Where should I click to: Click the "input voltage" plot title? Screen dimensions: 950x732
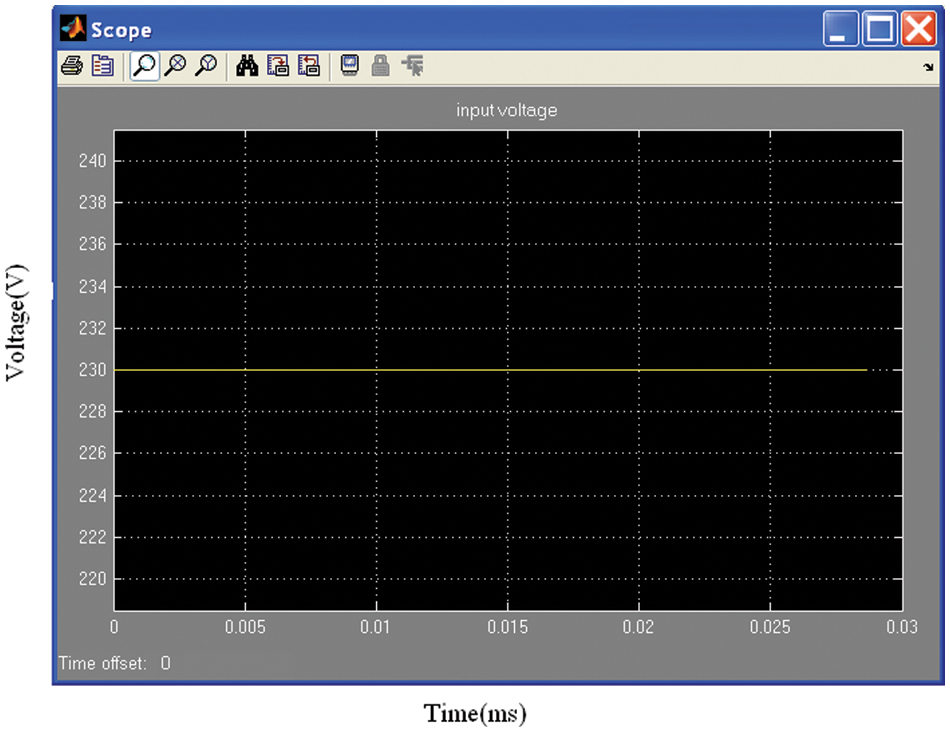(506, 111)
